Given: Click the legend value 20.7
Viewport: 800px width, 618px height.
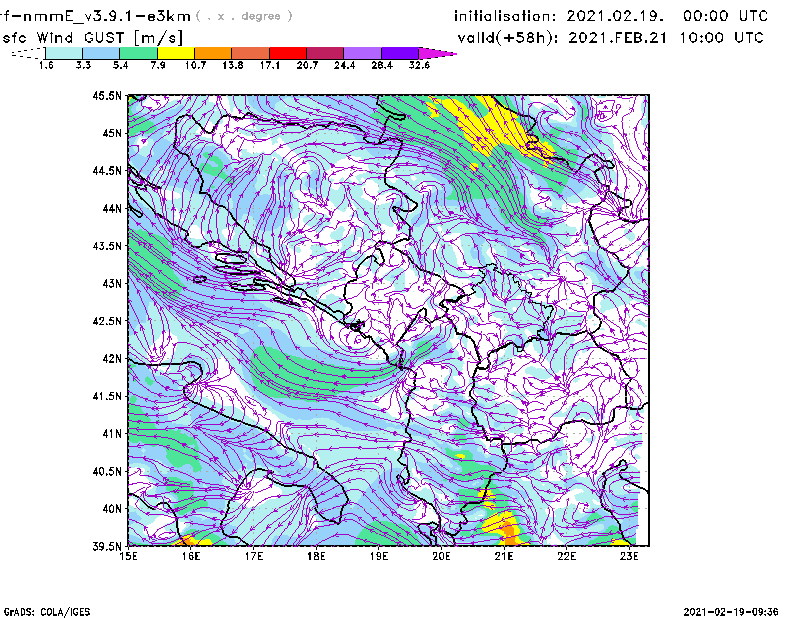Looking at the screenshot, I should (x=307, y=65).
